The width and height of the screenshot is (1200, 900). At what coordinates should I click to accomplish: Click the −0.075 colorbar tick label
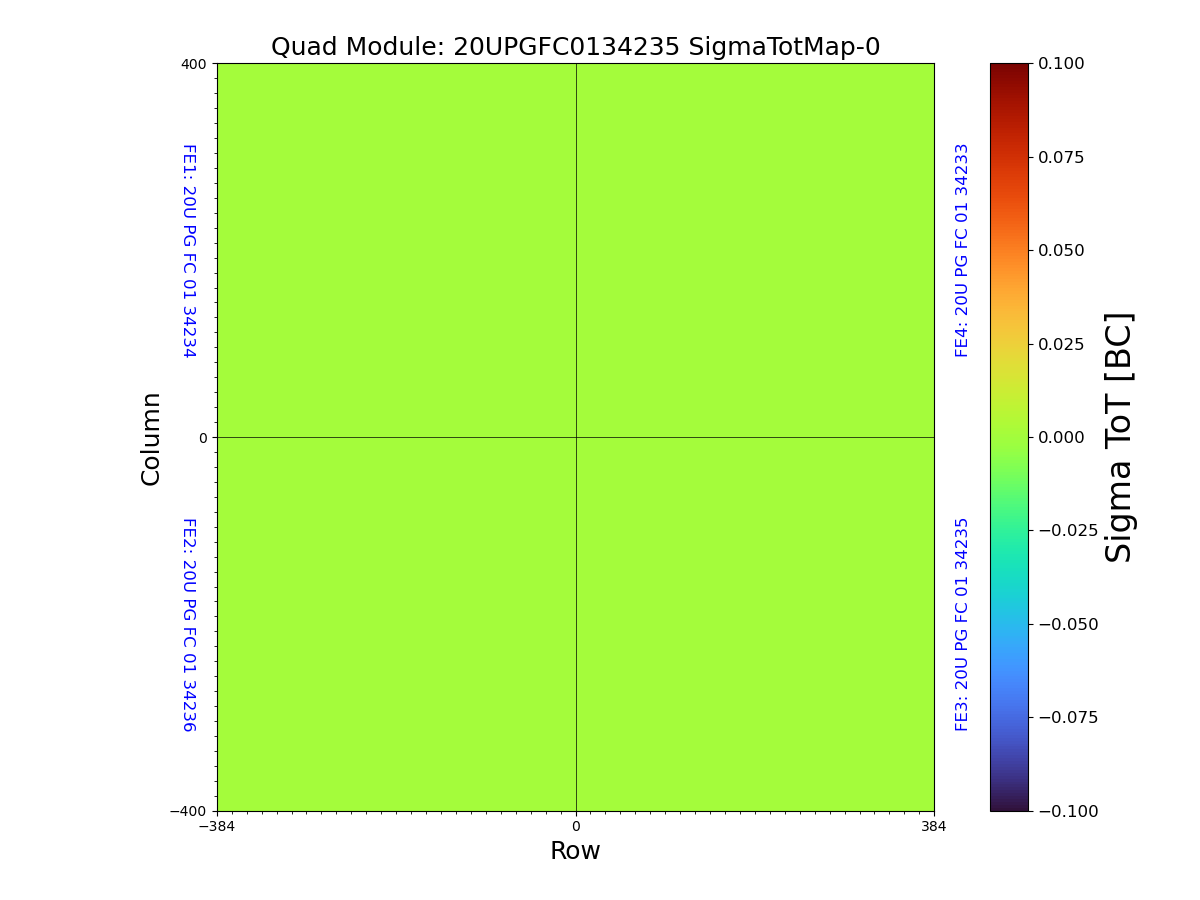1064,717
